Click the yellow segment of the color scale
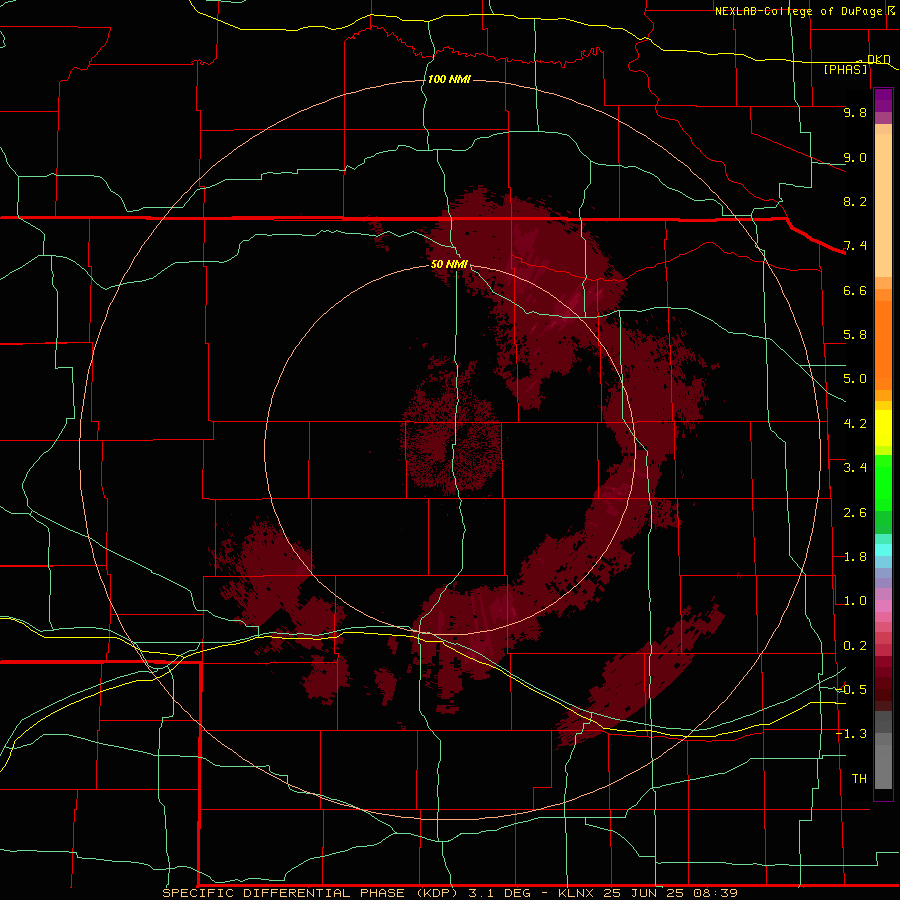900x900 pixels. (x=883, y=428)
